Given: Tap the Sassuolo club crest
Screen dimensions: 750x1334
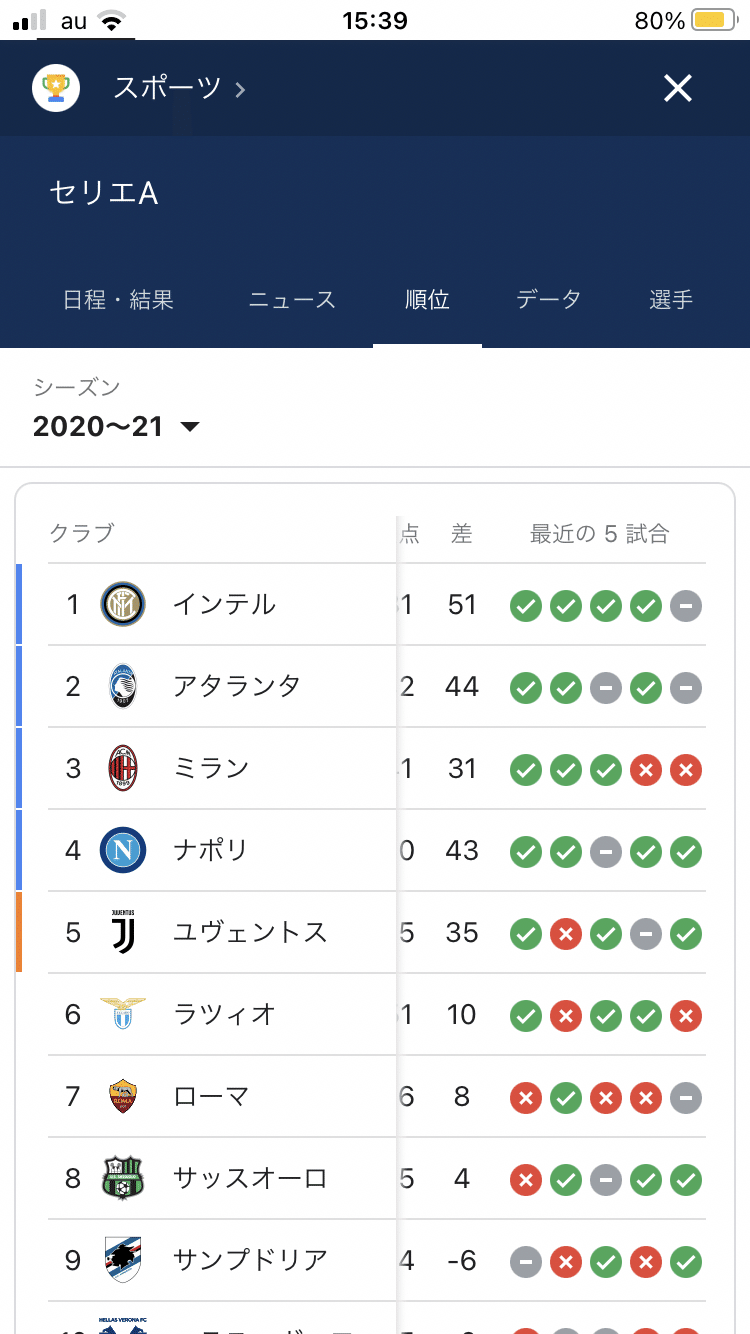Looking at the screenshot, I should point(123,1179).
